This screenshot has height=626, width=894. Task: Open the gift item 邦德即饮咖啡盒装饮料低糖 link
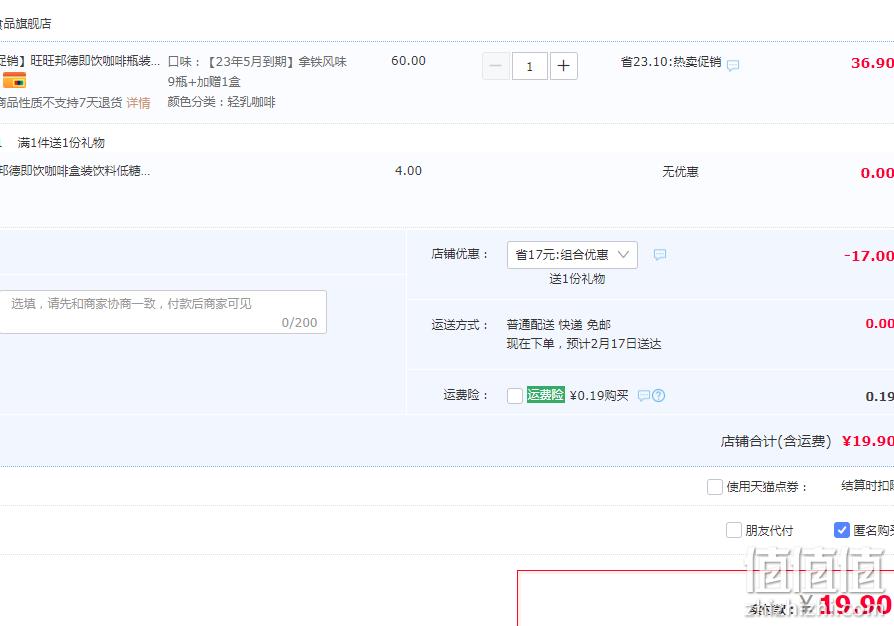pyautogui.click(x=75, y=171)
